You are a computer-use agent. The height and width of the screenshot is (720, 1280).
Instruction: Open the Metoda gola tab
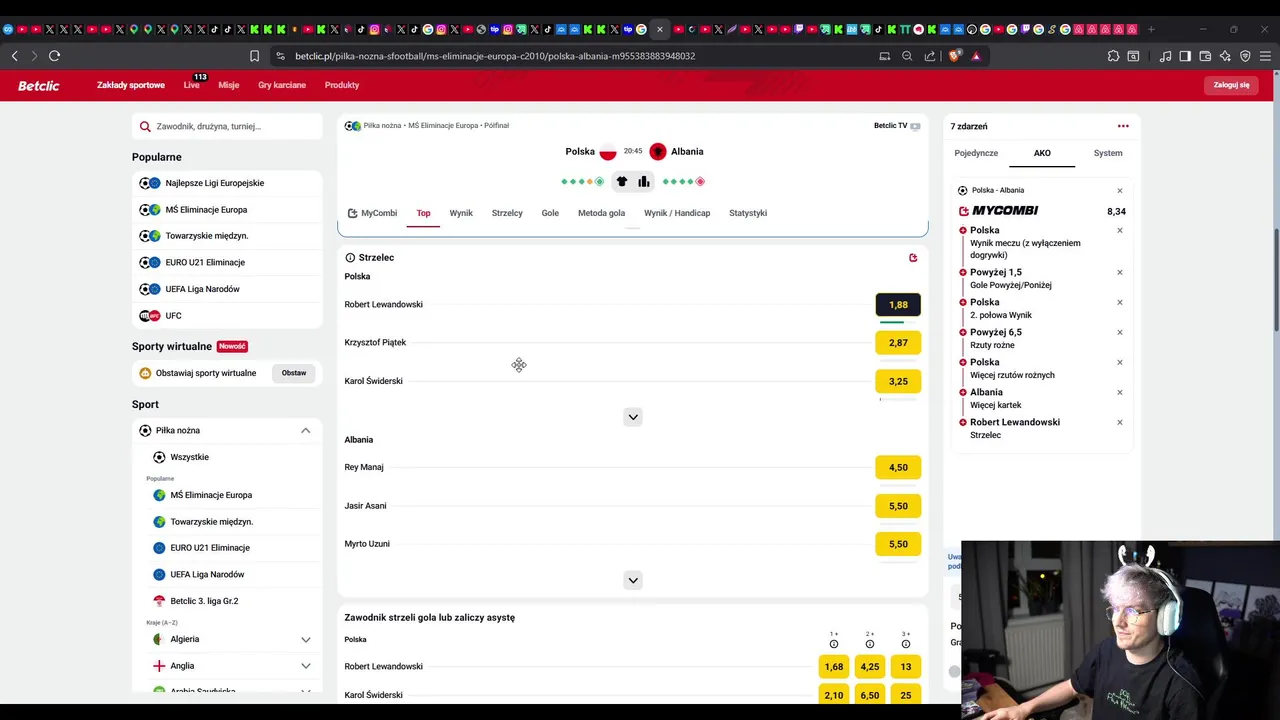point(601,213)
